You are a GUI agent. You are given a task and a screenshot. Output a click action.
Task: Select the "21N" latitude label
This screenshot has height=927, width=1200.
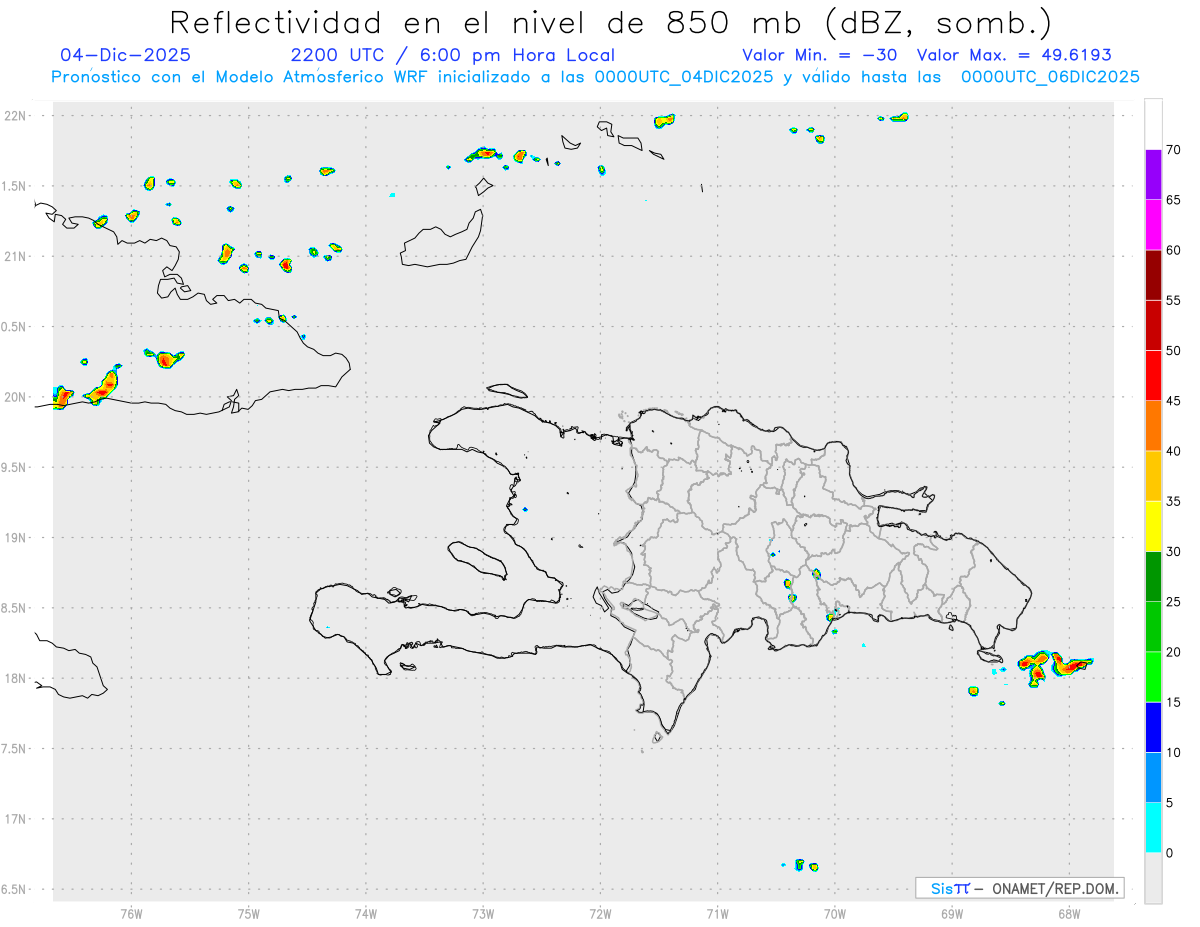click(15, 257)
